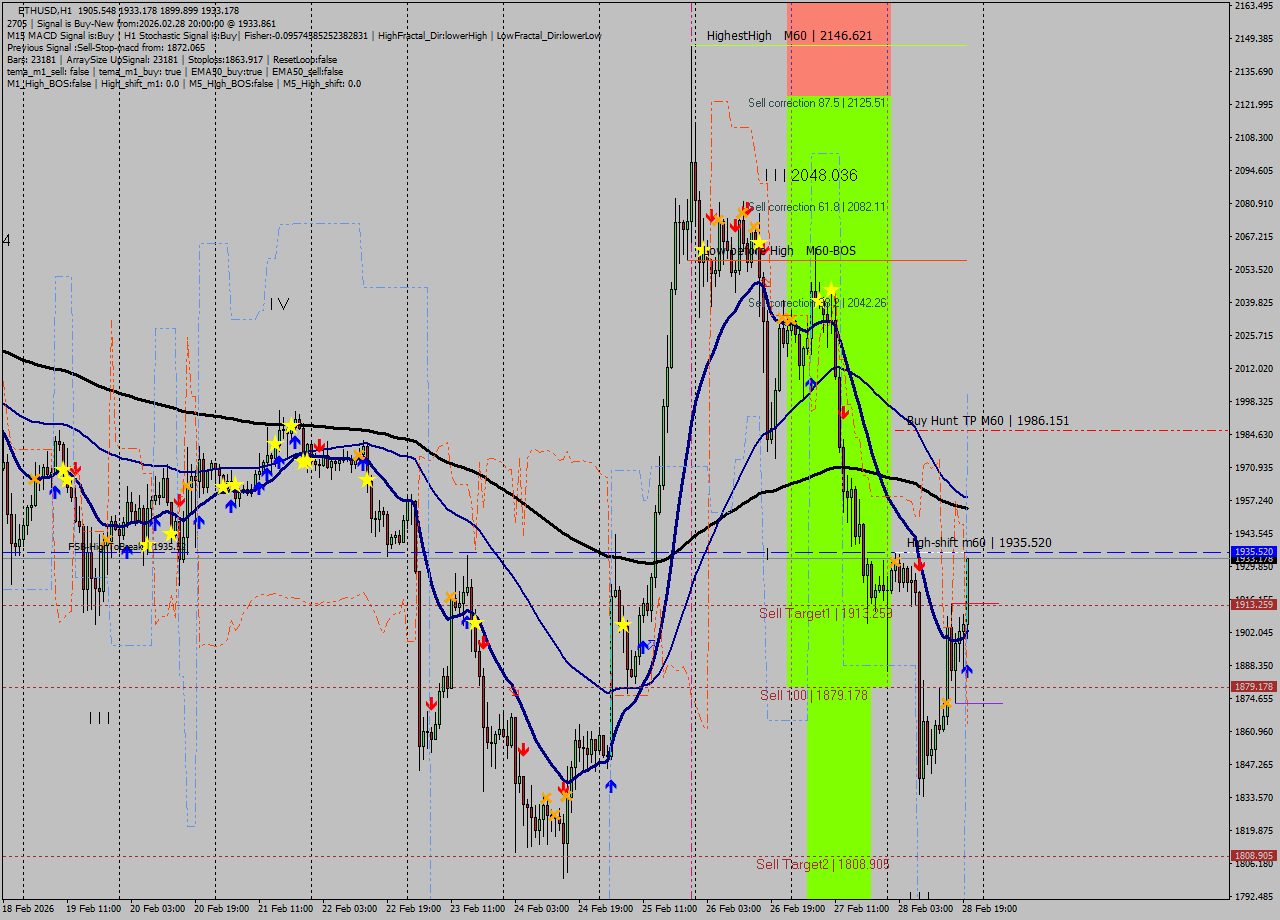The width and height of the screenshot is (1280, 920).
Task: Click the ETHUSD,H1 chart title text
Action: point(44,10)
